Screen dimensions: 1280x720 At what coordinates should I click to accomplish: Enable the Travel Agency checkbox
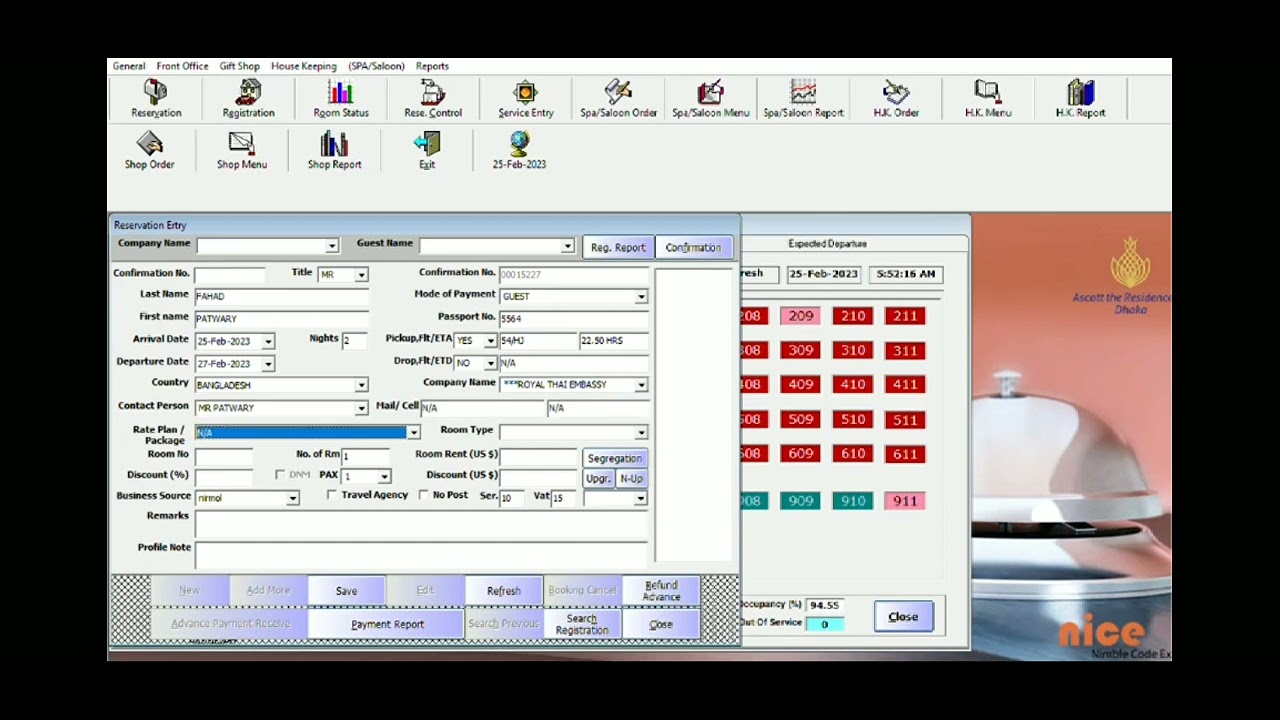tap(331, 495)
